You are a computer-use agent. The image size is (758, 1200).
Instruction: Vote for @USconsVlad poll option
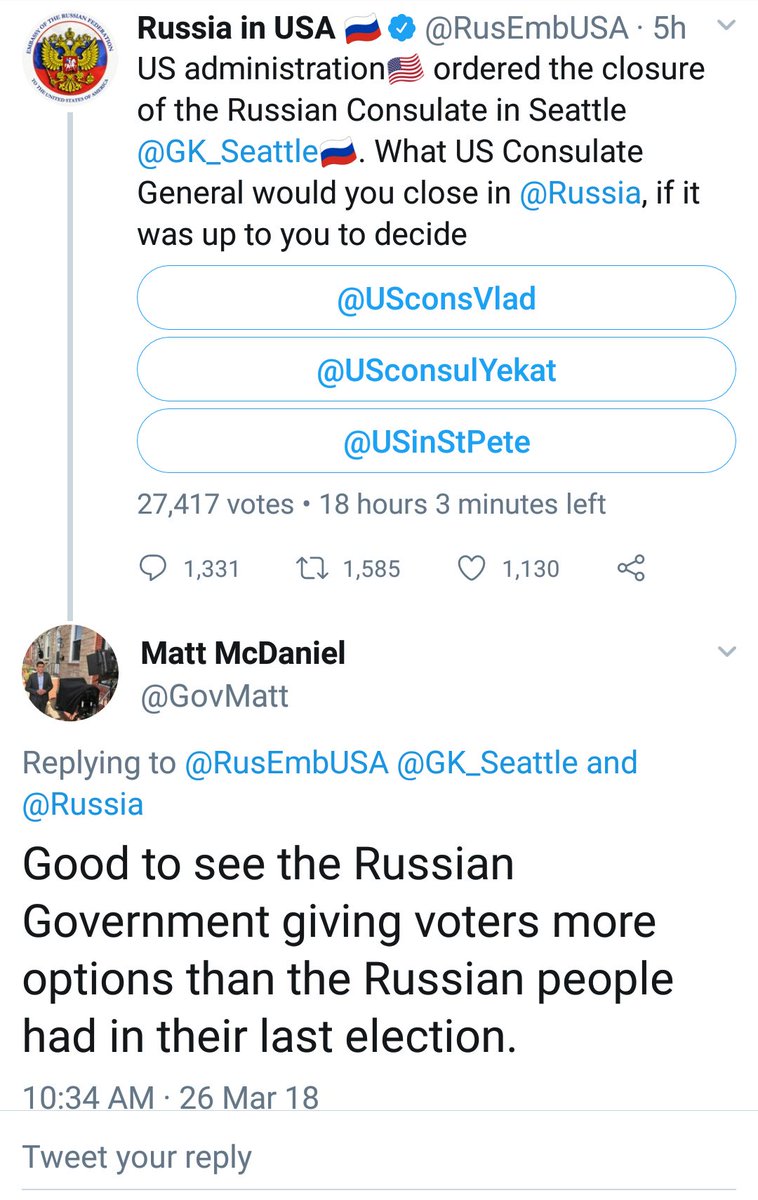click(x=436, y=298)
